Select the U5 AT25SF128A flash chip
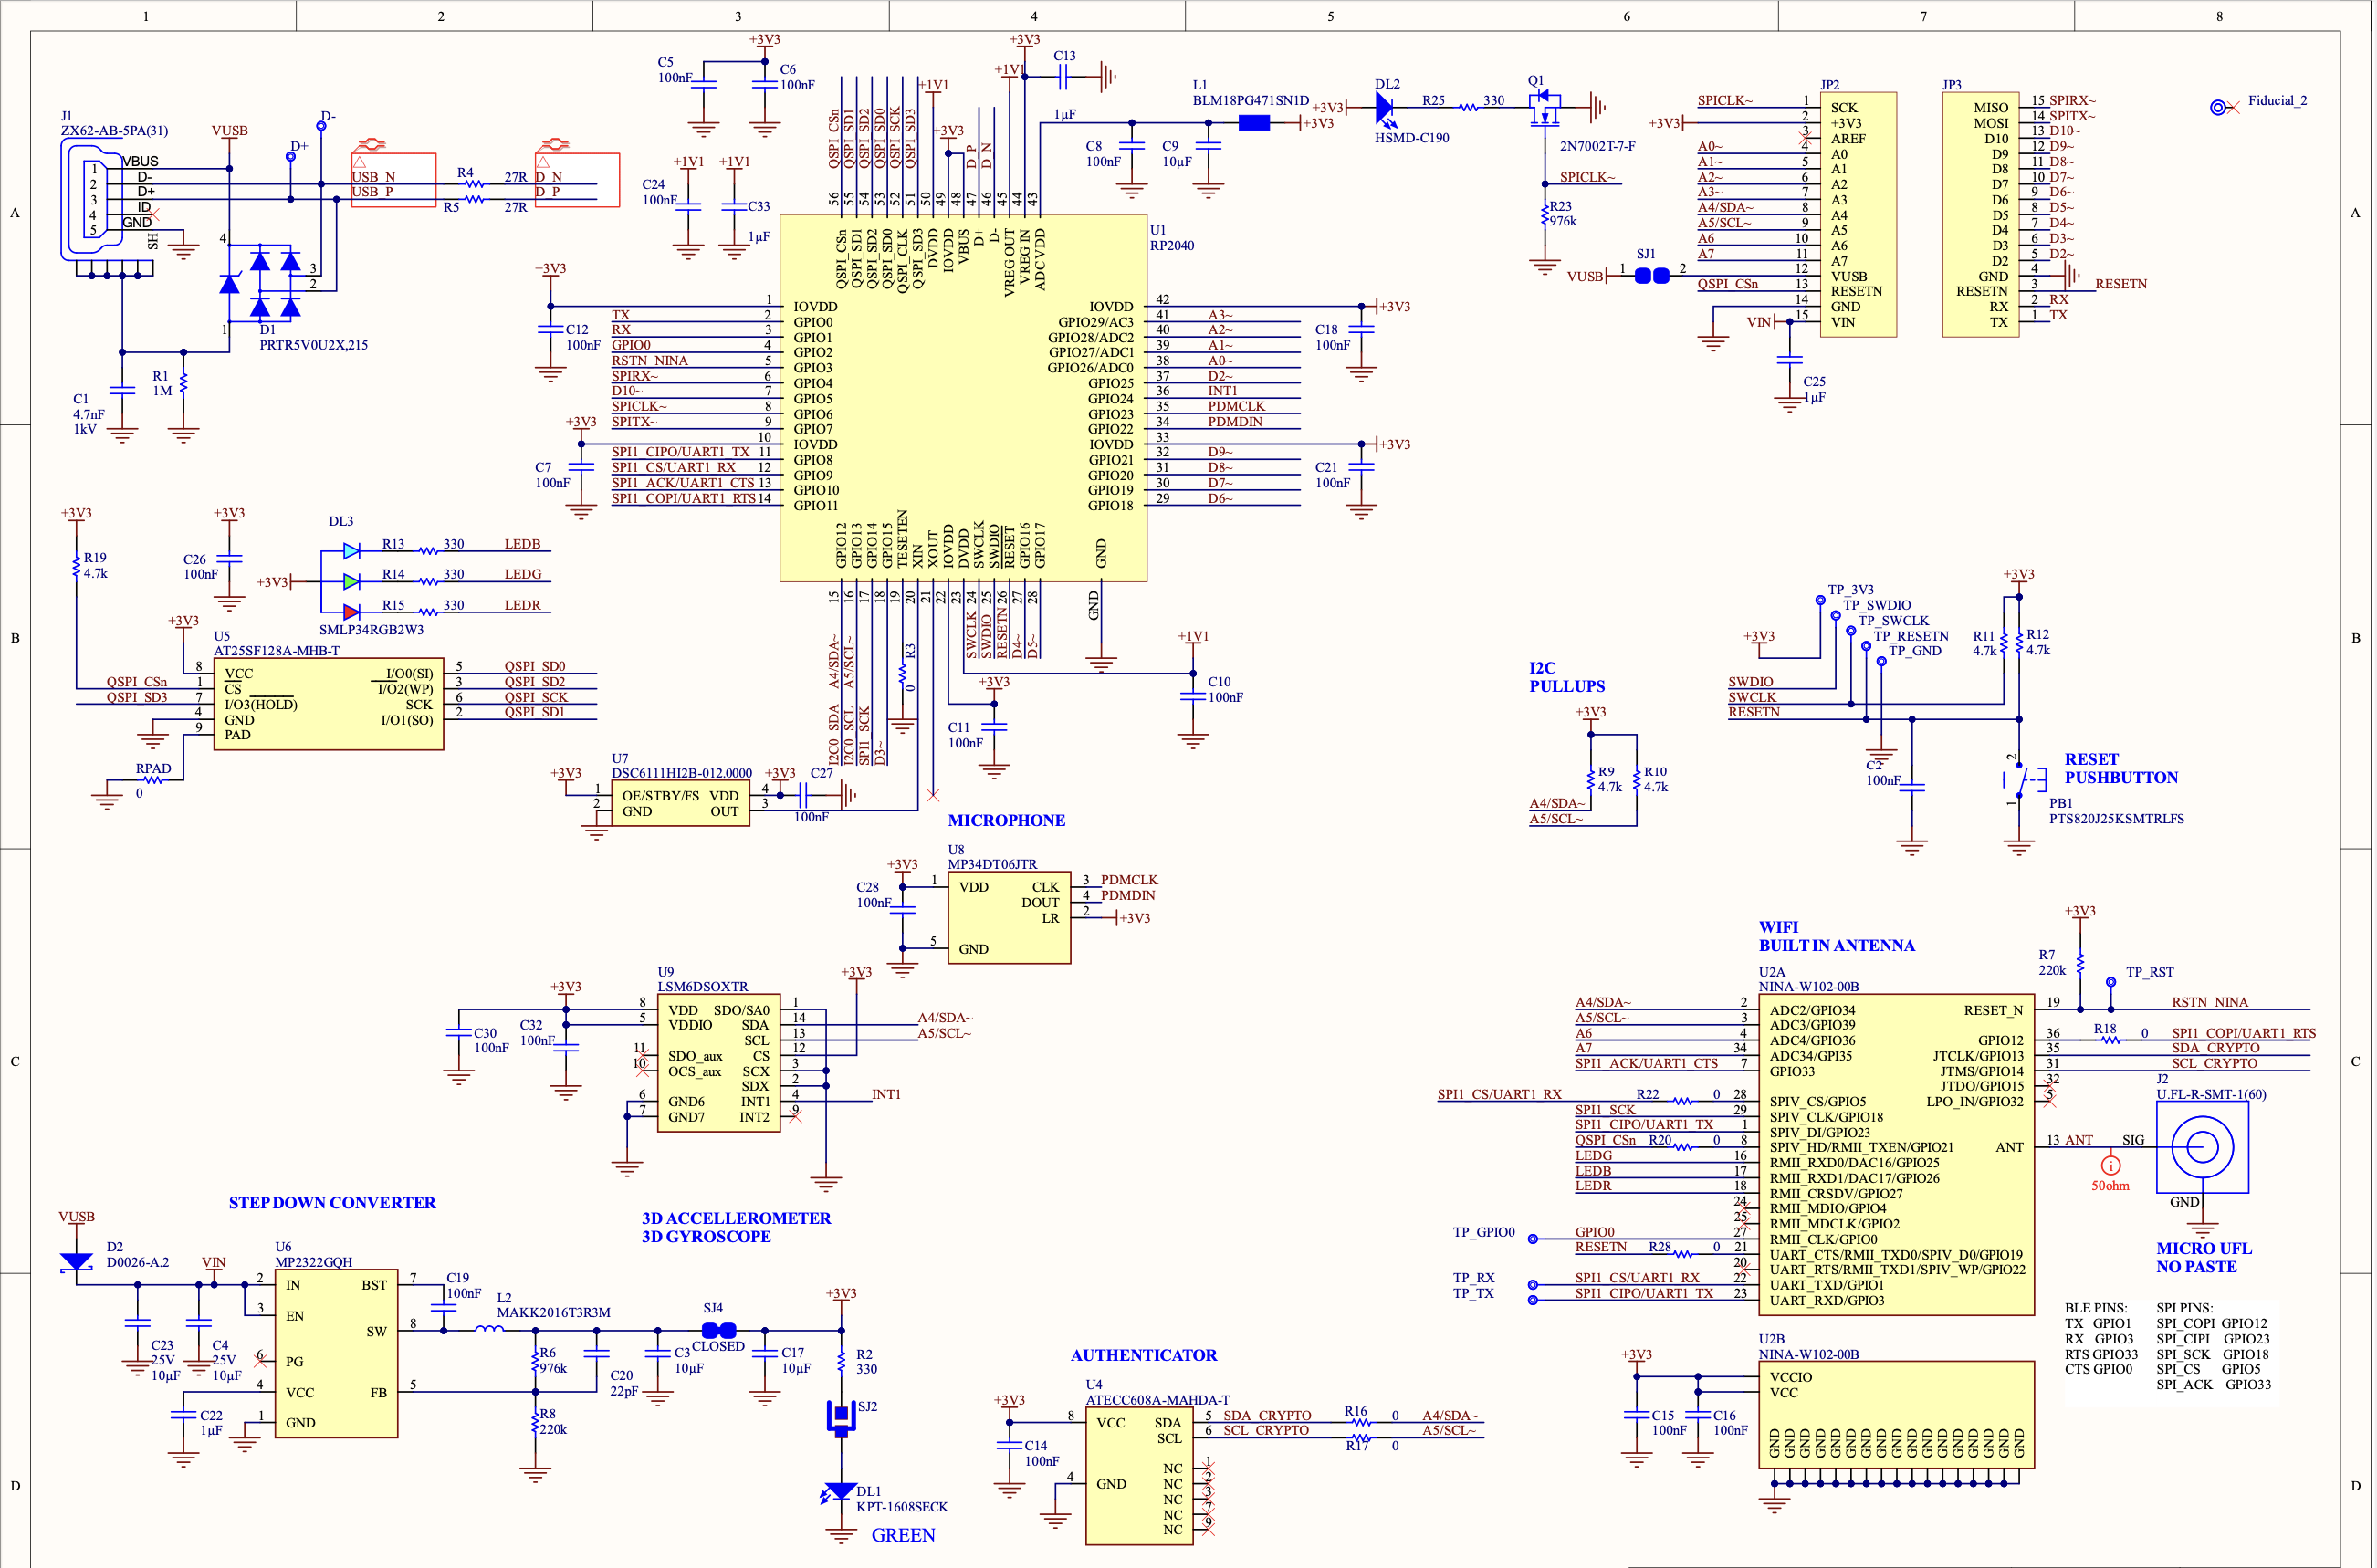The width and height of the screenshot is (2377, 1568). 329,705
